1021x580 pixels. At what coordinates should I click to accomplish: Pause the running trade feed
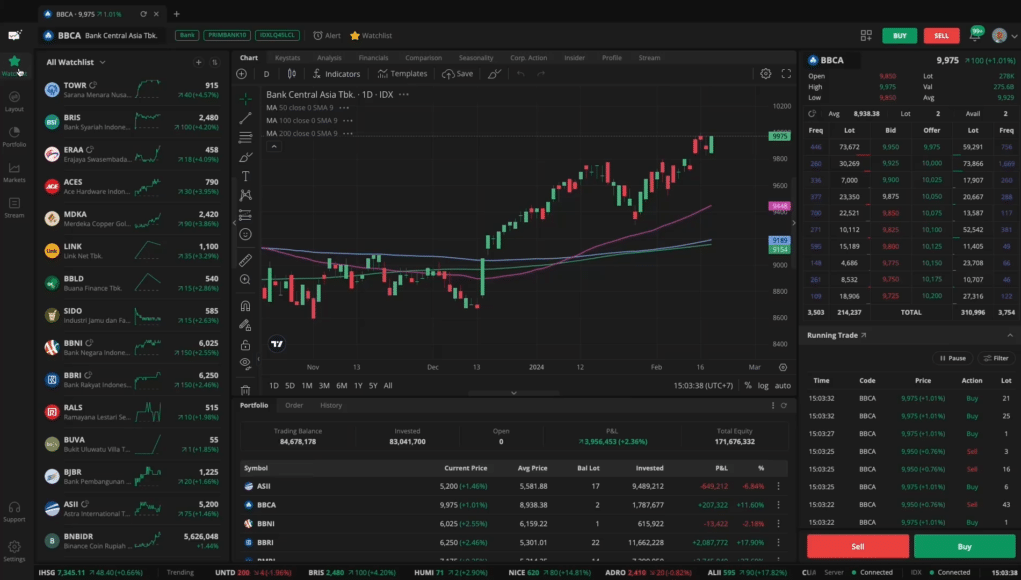pyautogui.click(x=952, y=358)
